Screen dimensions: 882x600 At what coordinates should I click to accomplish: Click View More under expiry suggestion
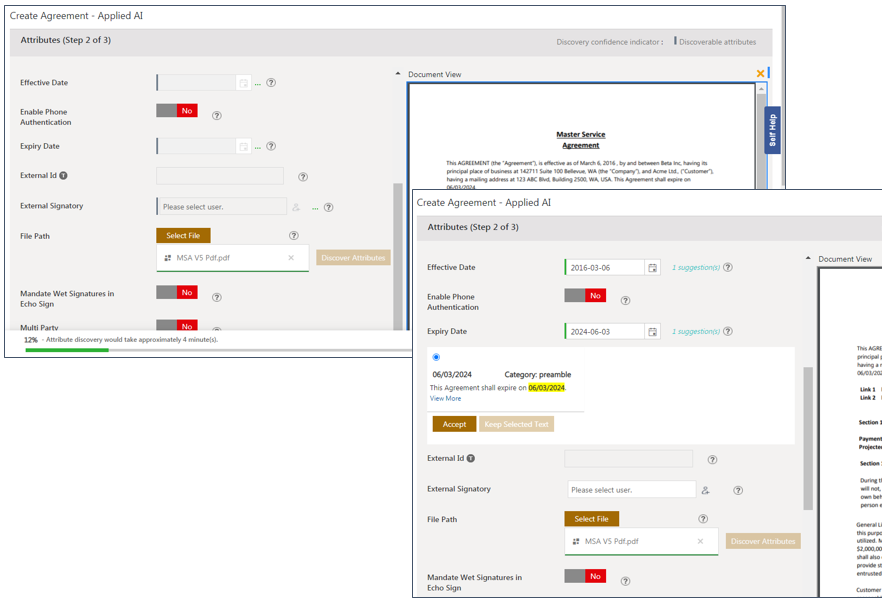(x=446, y=398)
